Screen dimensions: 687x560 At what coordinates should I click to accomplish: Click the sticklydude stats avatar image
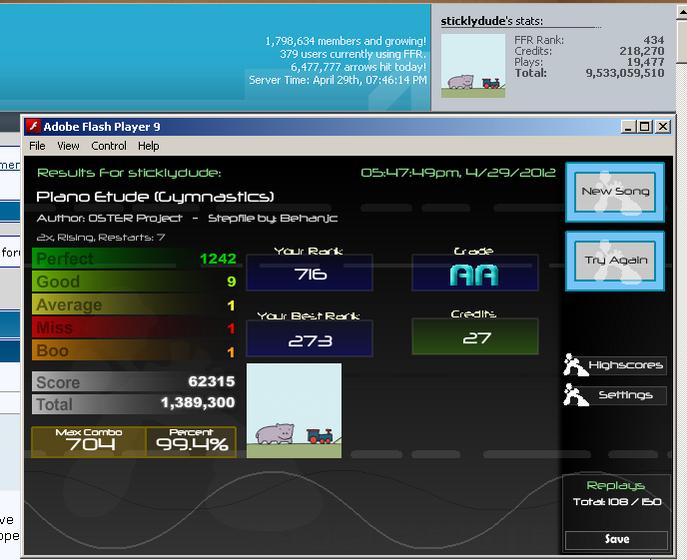click(x=473, y=66)
